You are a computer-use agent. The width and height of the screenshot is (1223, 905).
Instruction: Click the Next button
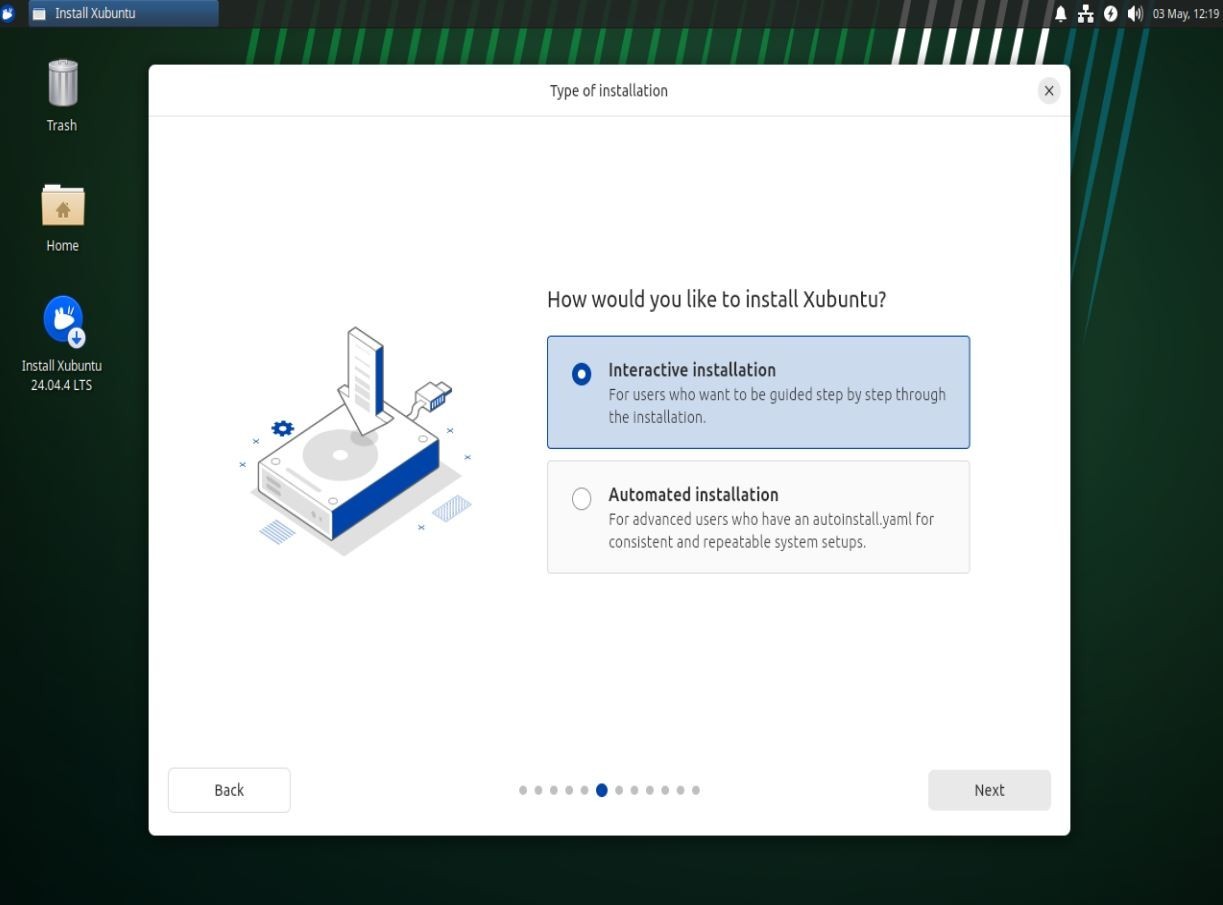pos(989,790)
